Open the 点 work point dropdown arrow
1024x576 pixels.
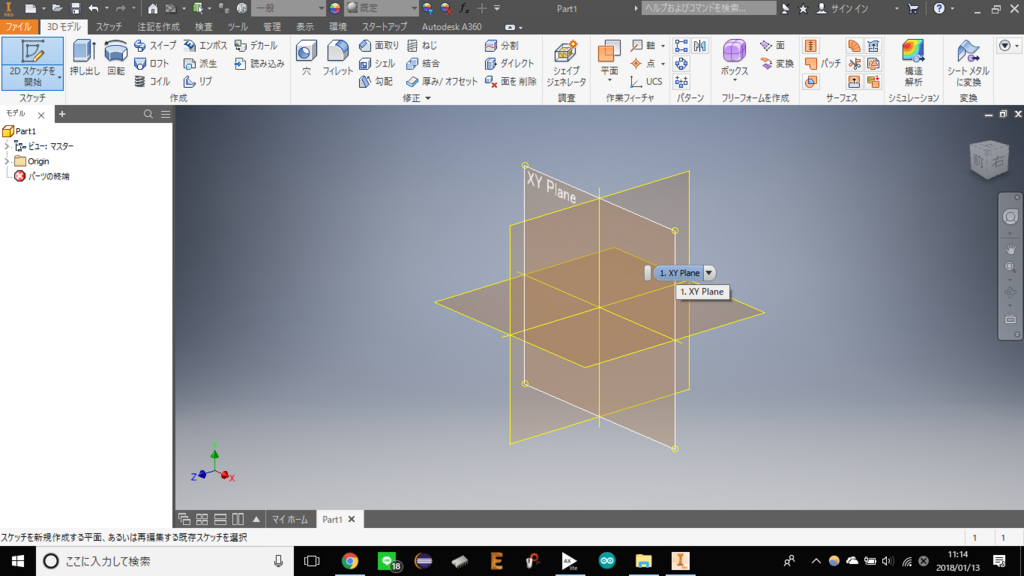click(662, 63)
